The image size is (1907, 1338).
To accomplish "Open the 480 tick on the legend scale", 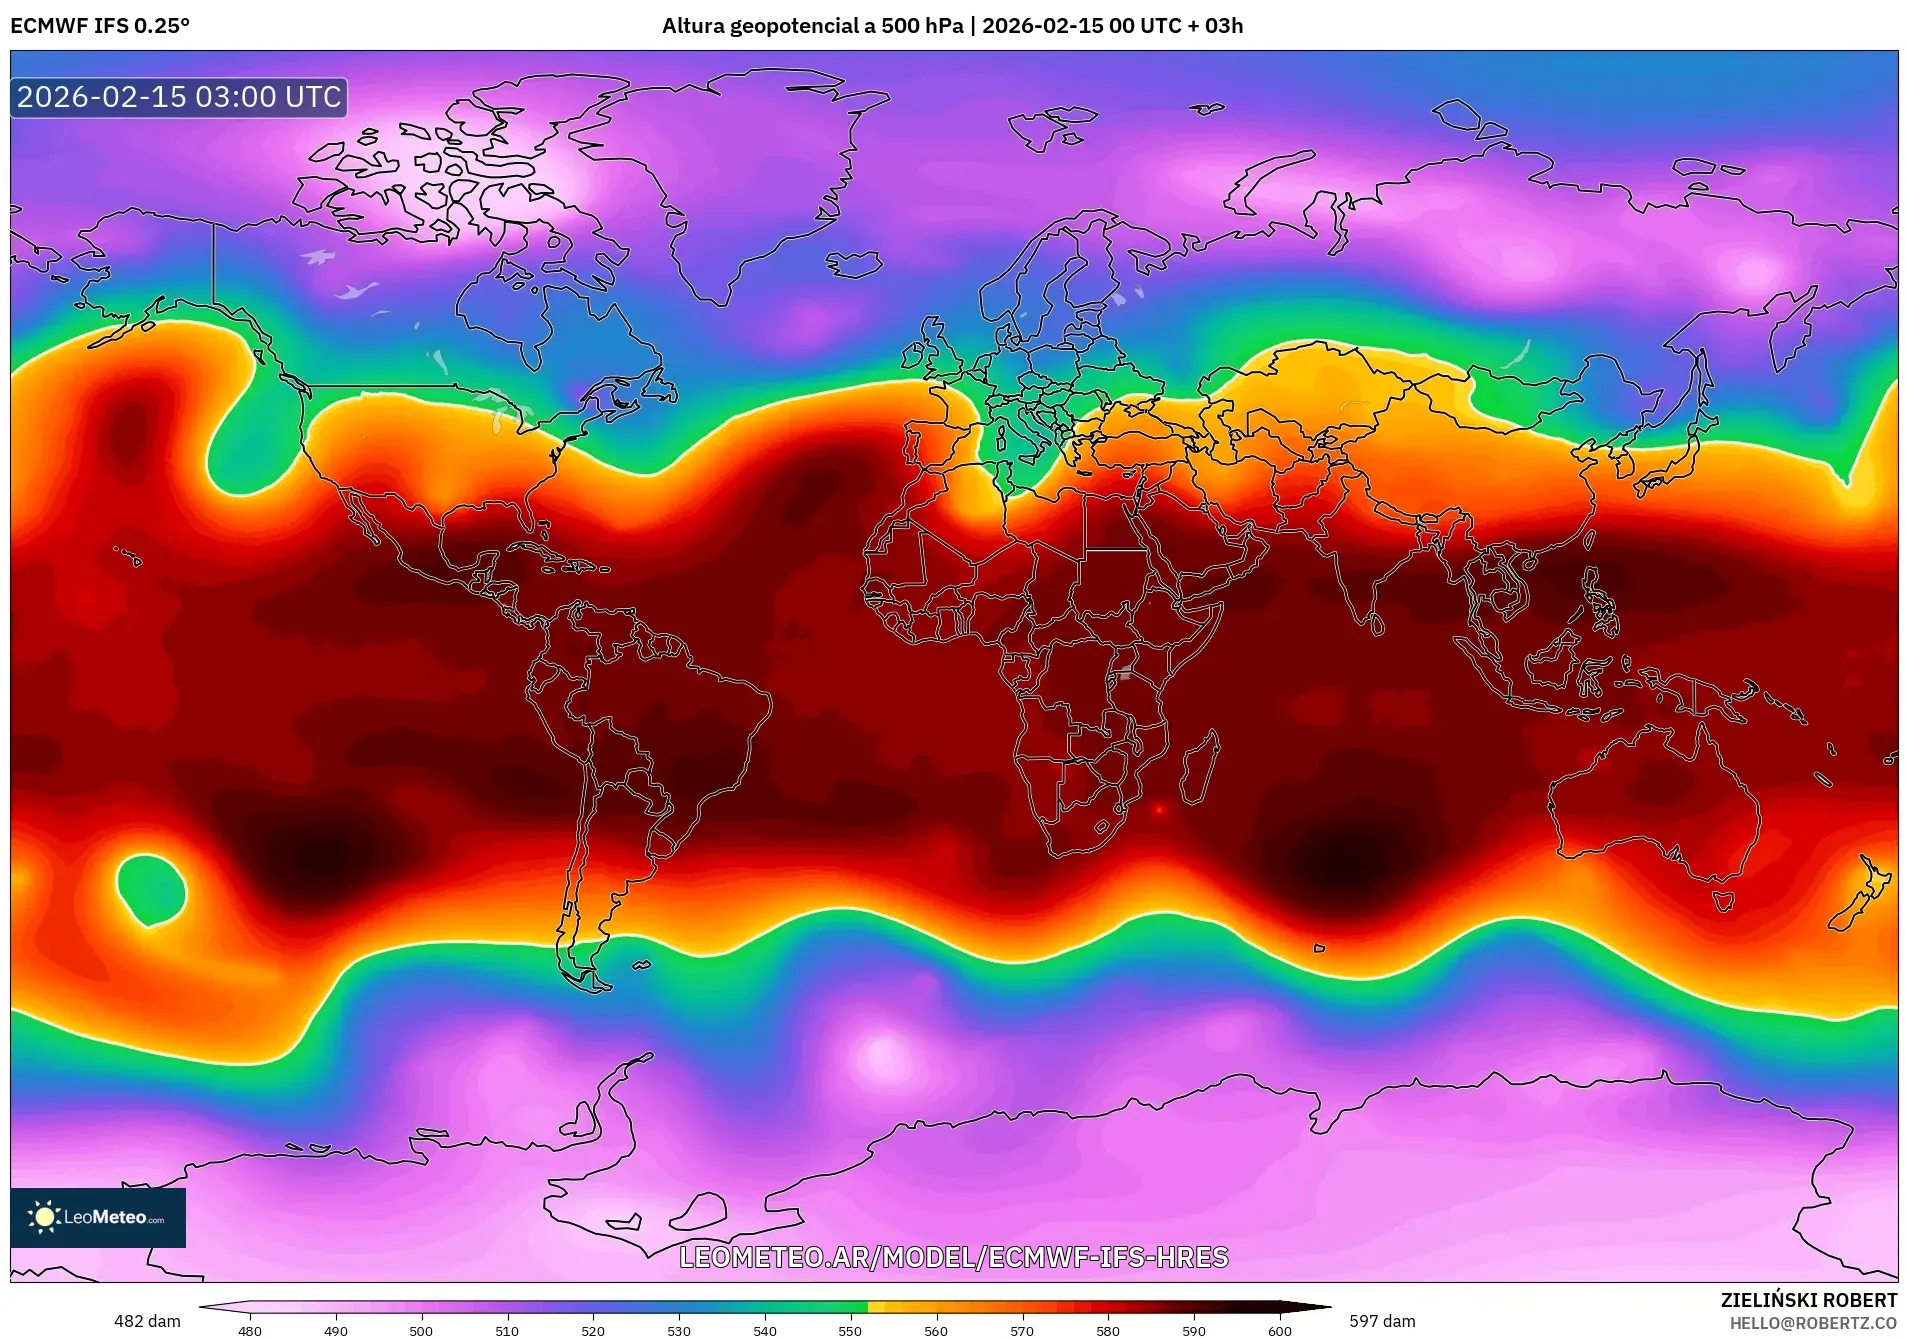I will 250,1332.
